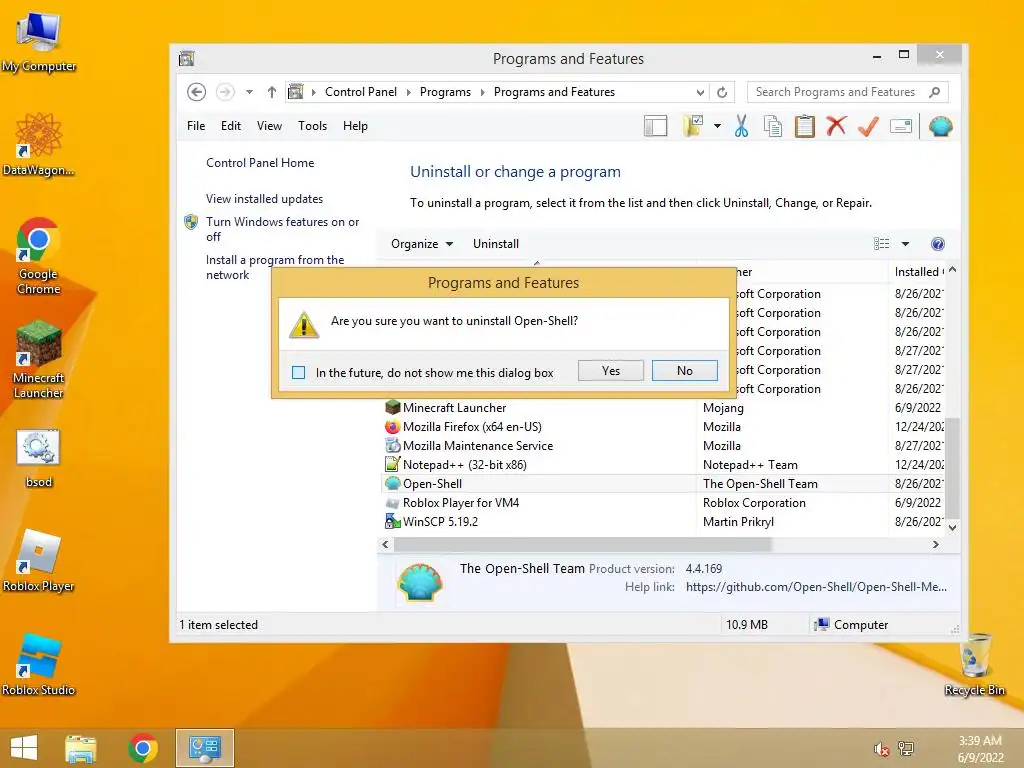Click horizontal scrollbar right arrow
The height and width of the screenshot is (768, 1024).
(936, 544)
